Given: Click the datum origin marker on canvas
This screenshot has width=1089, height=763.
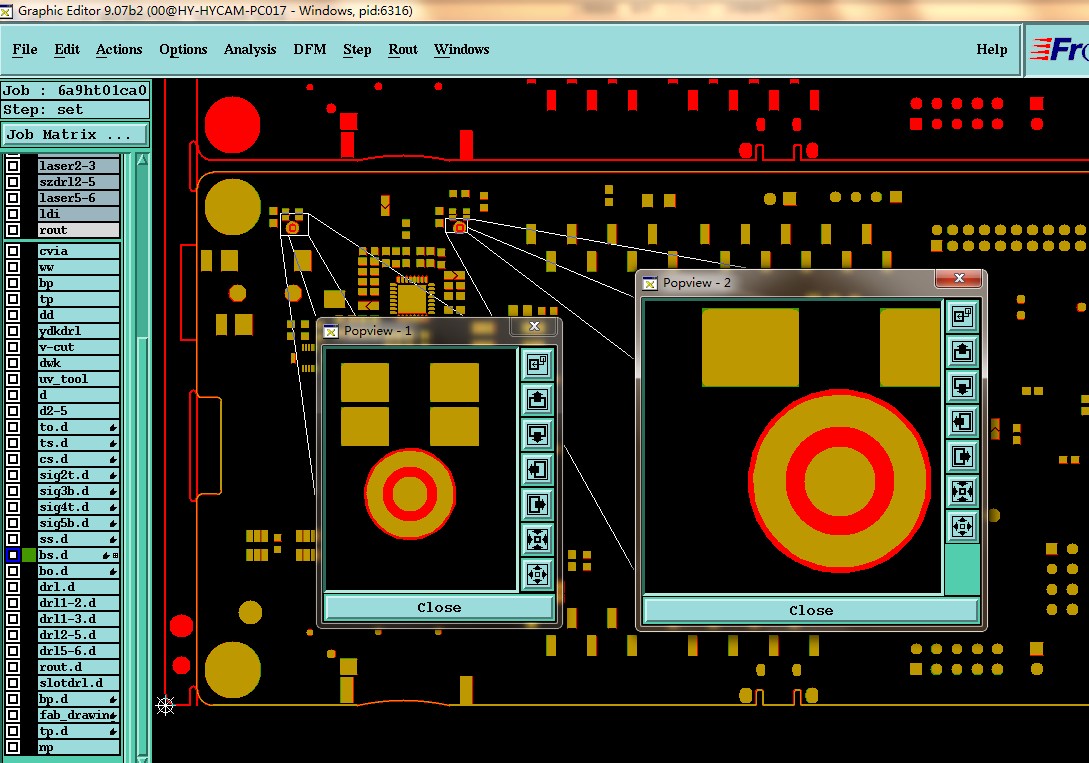Looking at the screenshot, I should (x=165, y=706).
